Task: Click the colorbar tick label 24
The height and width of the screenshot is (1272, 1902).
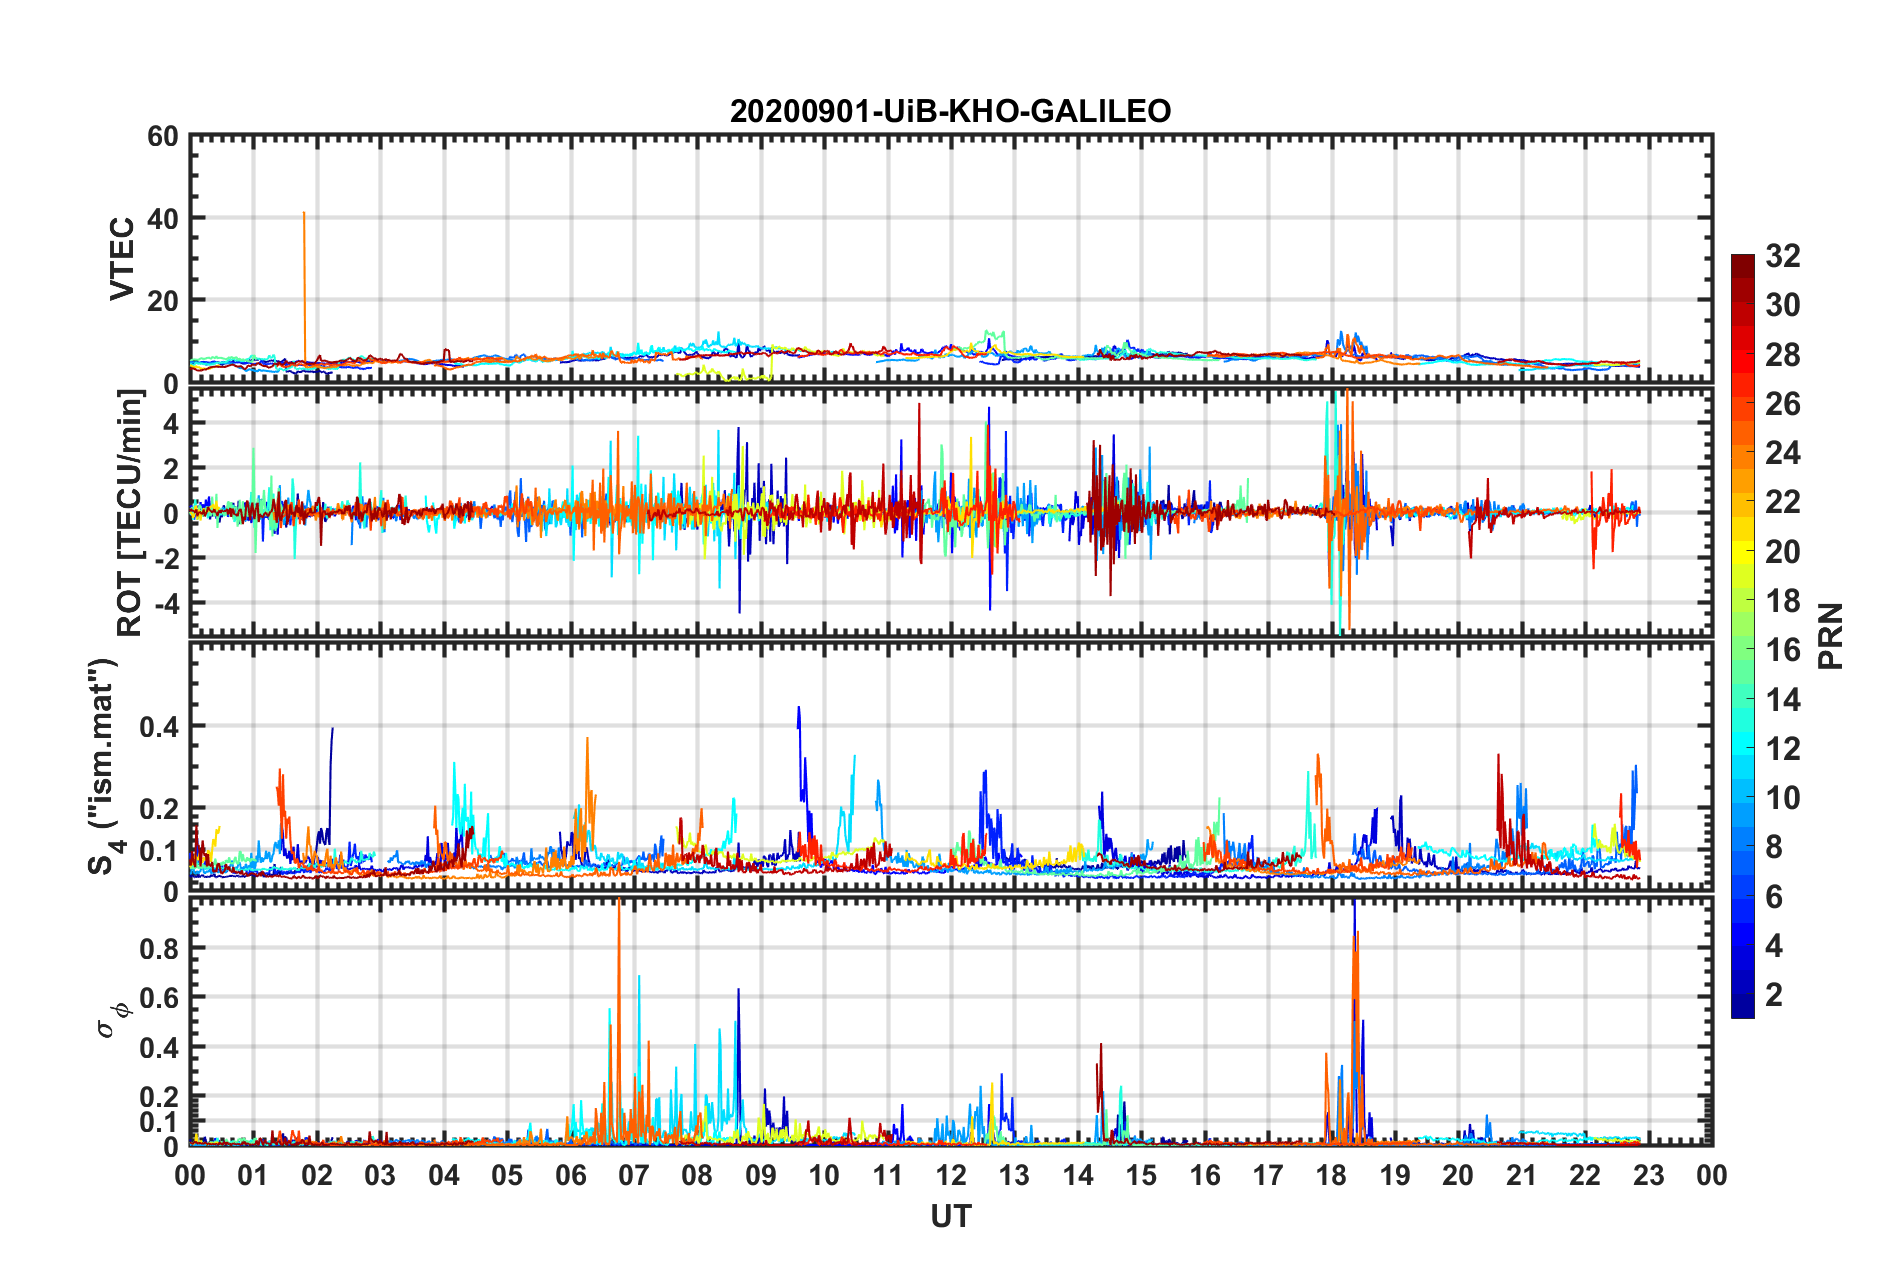Action: (1783, 453)
